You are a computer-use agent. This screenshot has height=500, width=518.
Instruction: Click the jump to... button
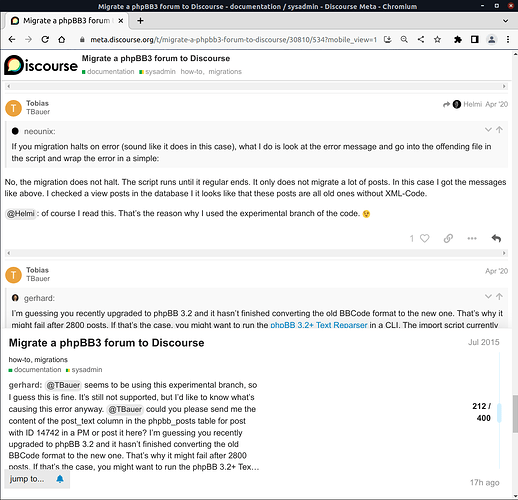tap(27, 479)
